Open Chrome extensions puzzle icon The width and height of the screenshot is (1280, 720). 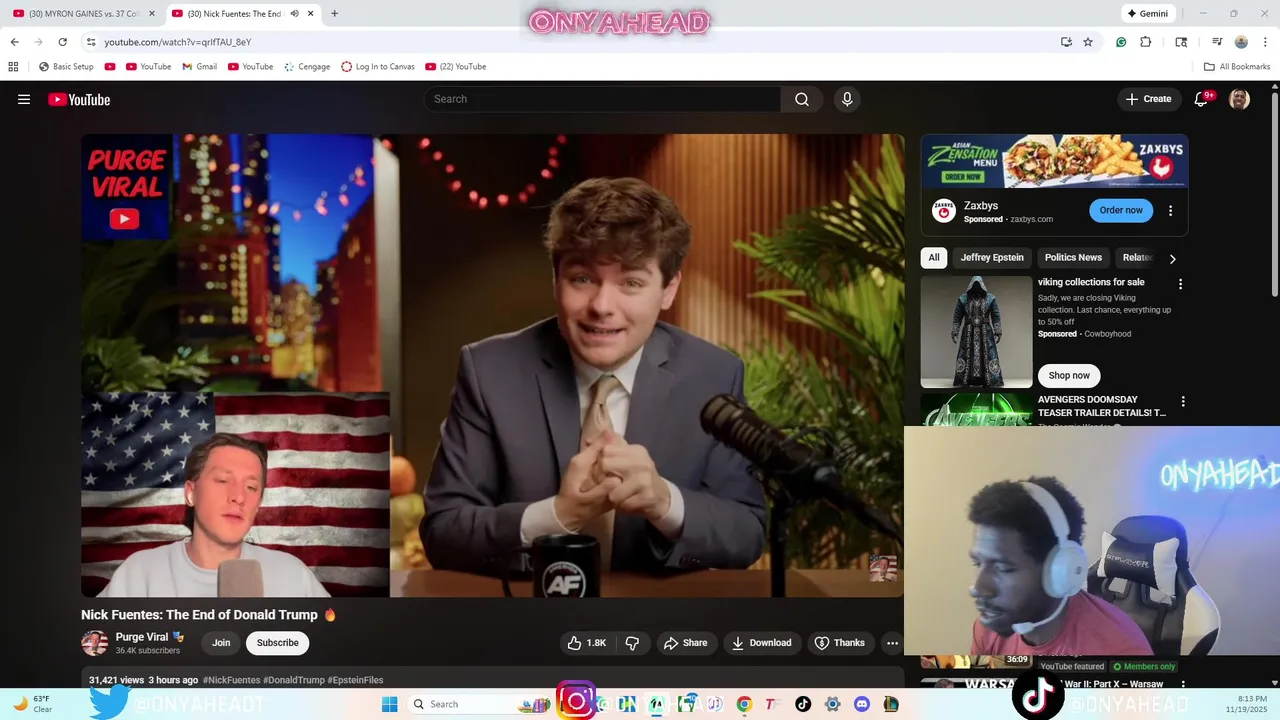(1146, 42)
